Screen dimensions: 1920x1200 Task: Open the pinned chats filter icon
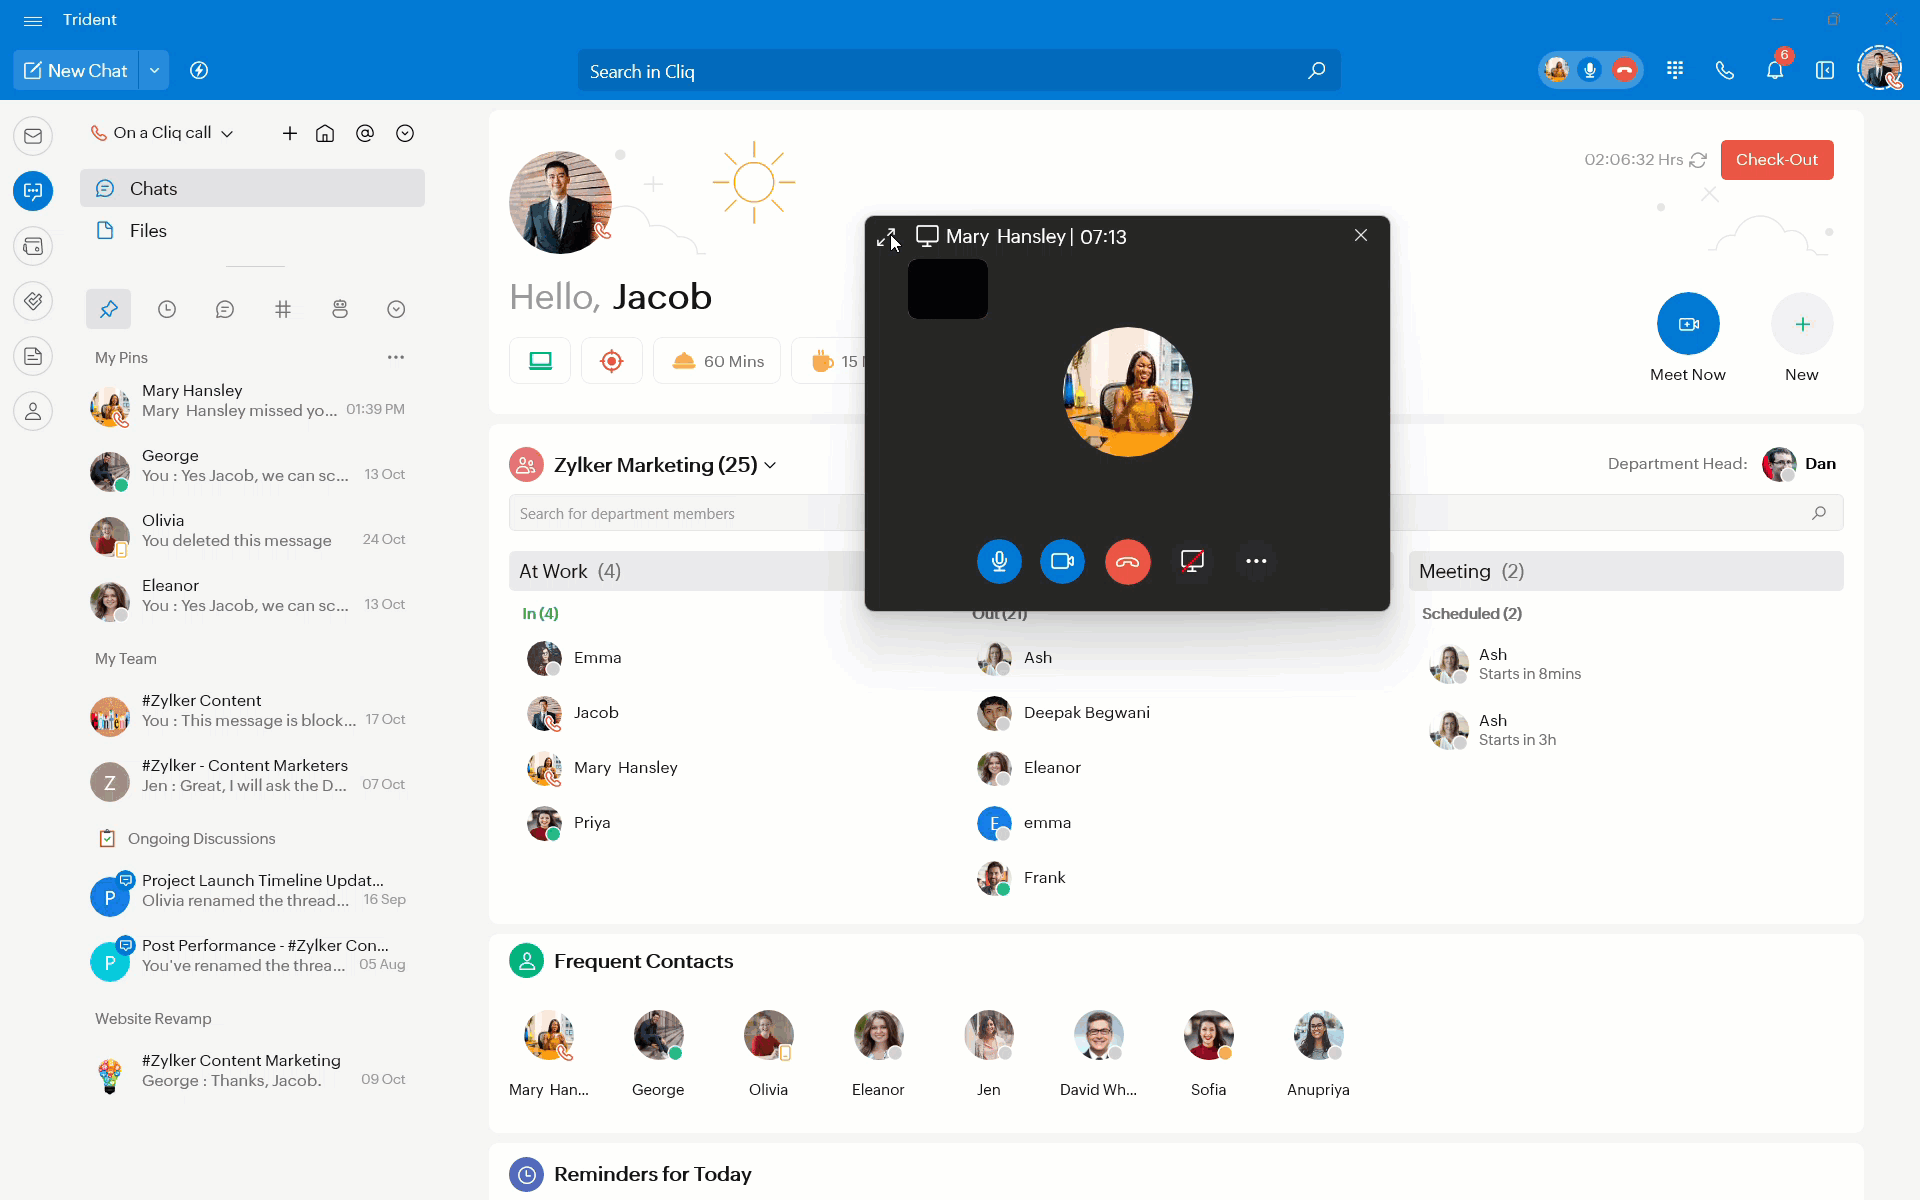[108, 309]
